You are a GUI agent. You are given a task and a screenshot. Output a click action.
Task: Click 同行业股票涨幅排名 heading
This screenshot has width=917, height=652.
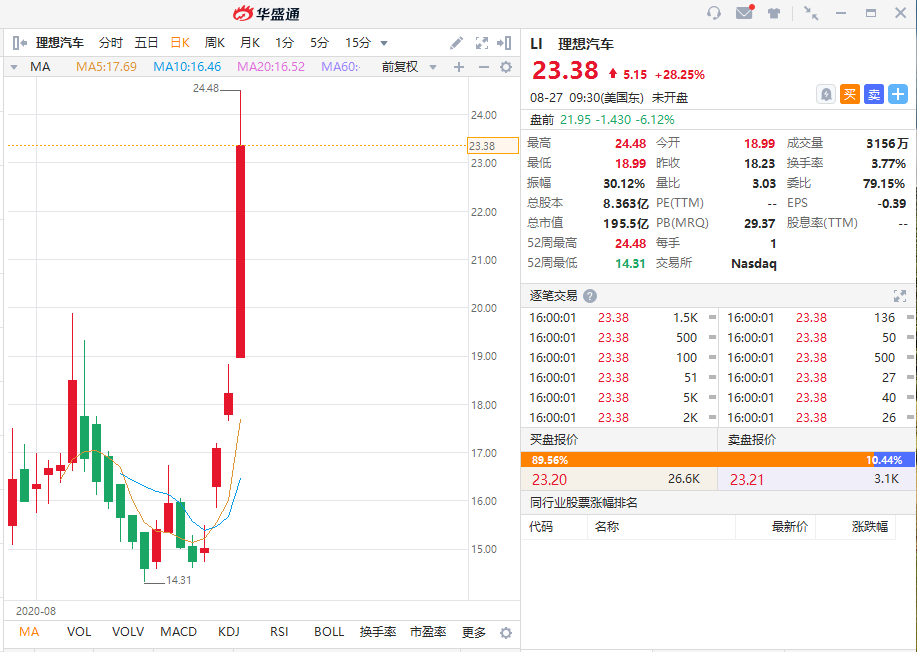click(583, 503)
